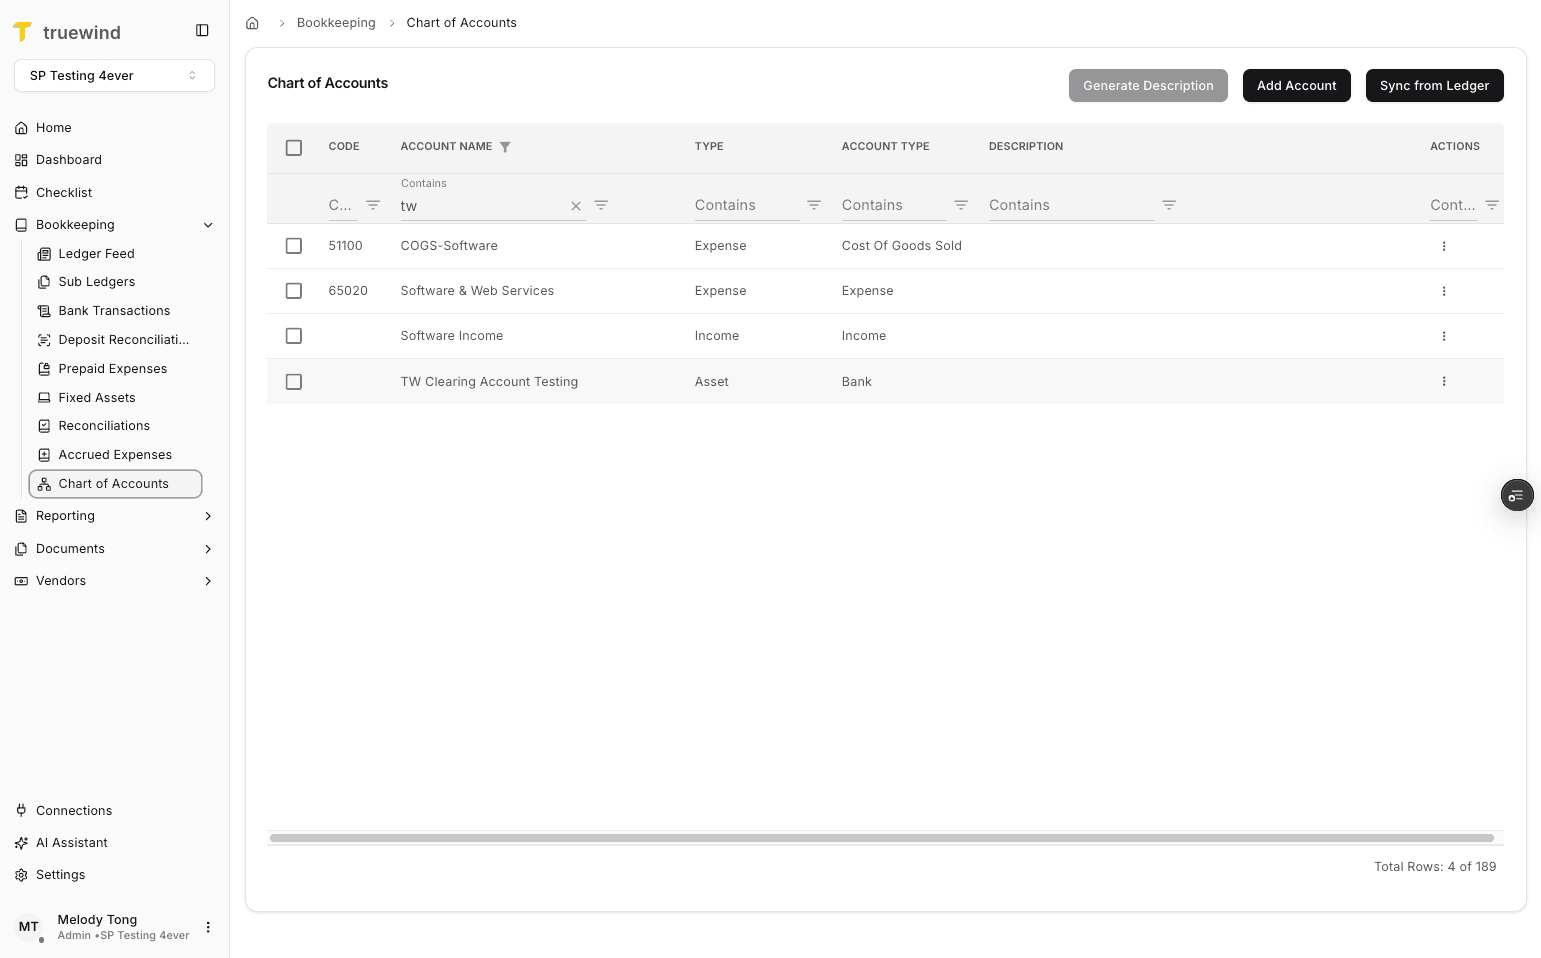Click the floating panel icon on right edge
Image resolution: width=1541 pixels, height=958 pixels.
pos(1517,495)
